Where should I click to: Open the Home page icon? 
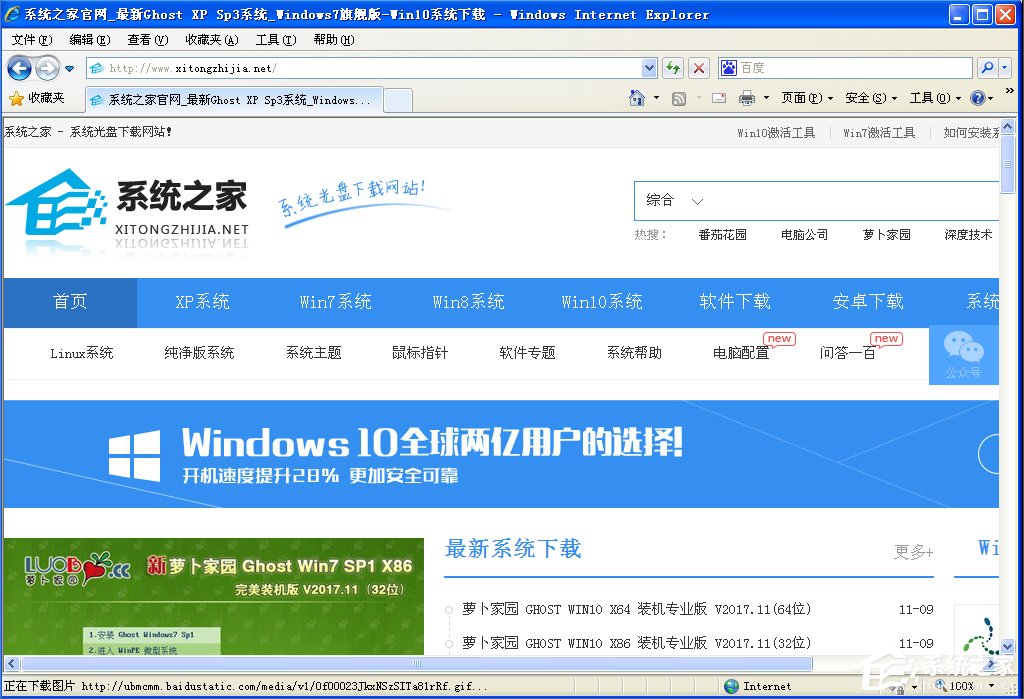(636, 98)
